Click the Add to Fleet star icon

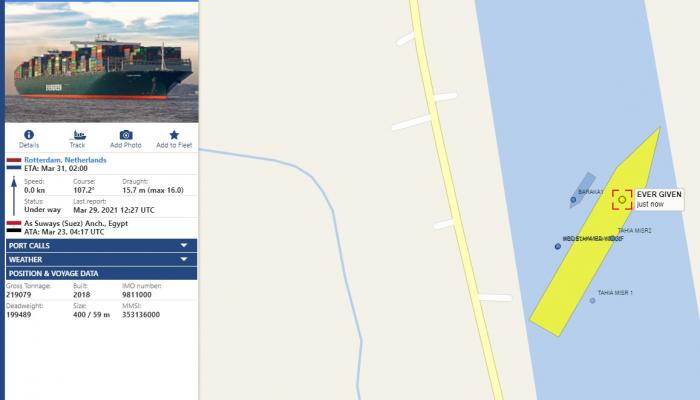174,135
